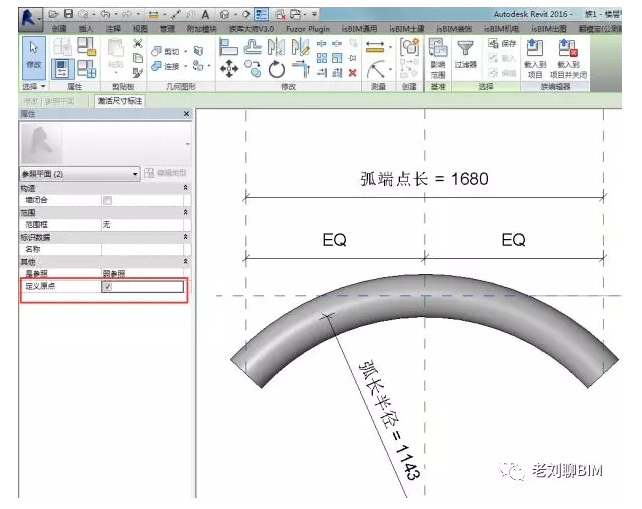Collapse the Identity Data section in Properties
The image size is (642, 509).
click(185, 237)
